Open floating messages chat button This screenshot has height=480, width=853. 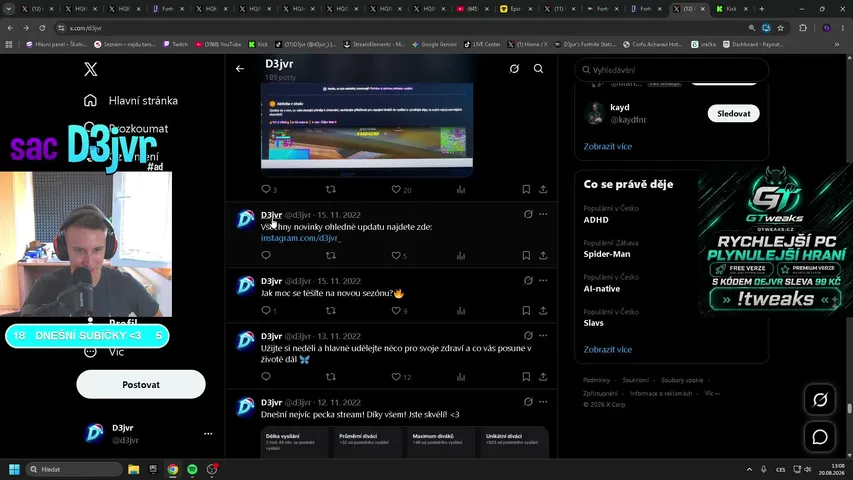pyautogui.click(x=820, y=436)
